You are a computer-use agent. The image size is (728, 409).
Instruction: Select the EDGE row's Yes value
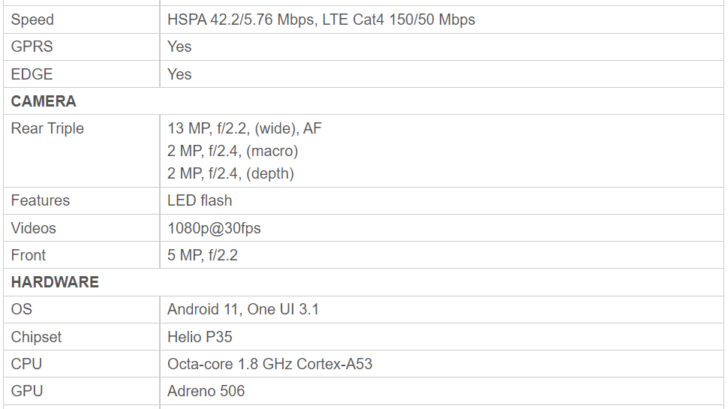(x=179, y=74)
